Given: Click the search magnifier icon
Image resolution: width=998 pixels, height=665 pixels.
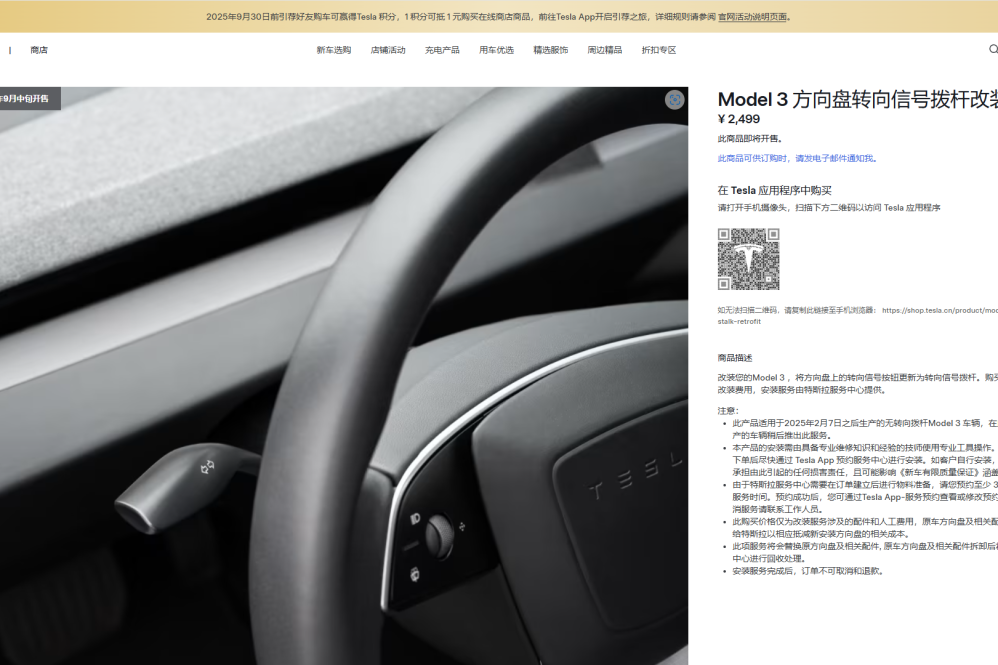Looking at the screenshot, I should point(992,49).
